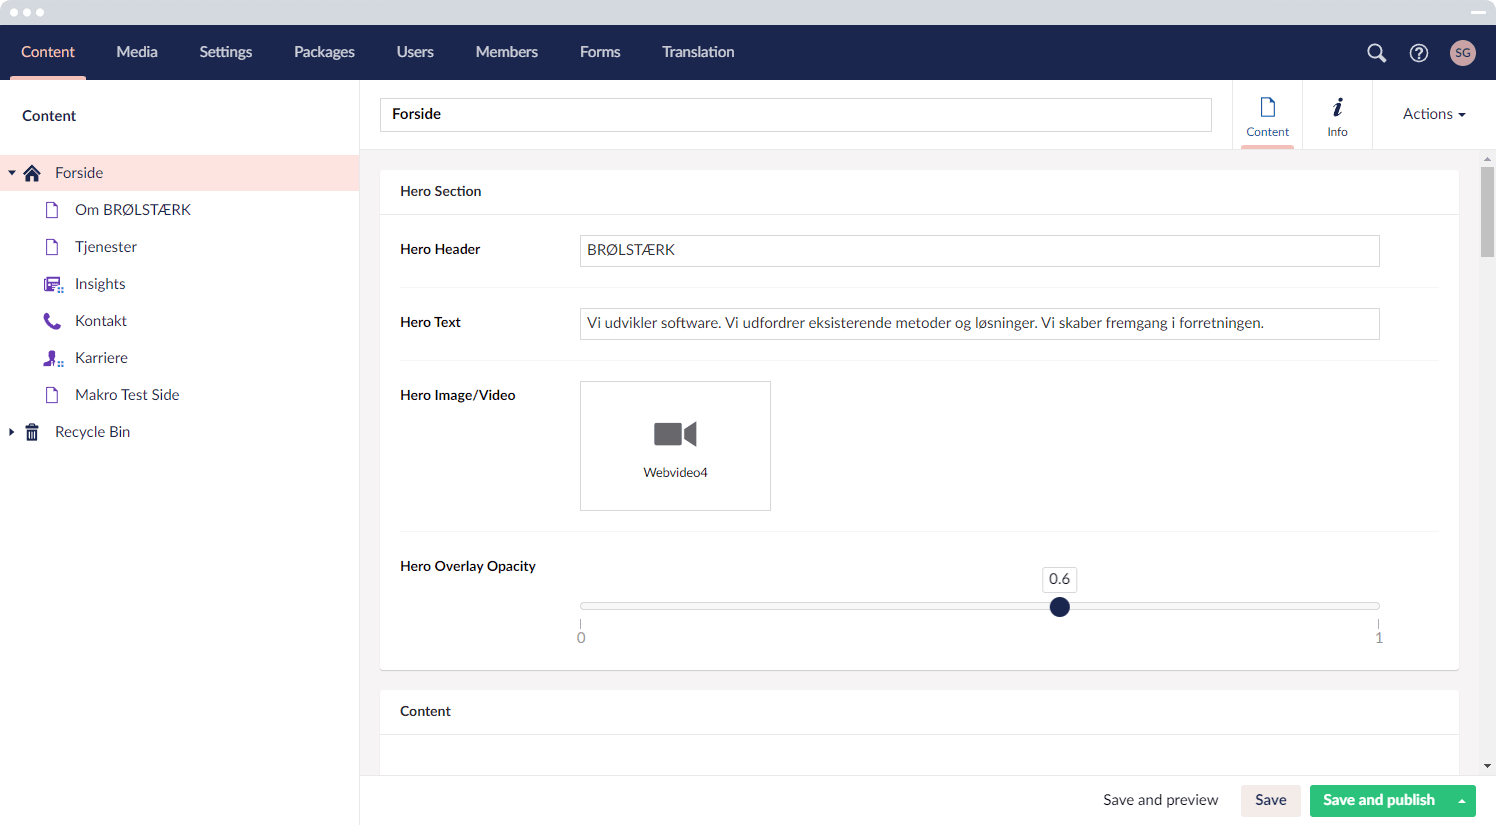Open Save and publish arrow menu
Screen dimensions: 1496x825
click(x=1462, y=801)
